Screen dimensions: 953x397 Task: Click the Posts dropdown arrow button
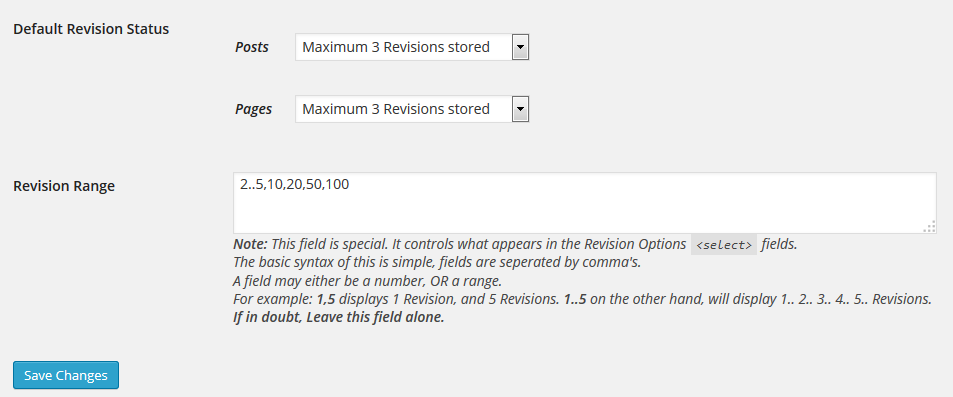(520, 47)
